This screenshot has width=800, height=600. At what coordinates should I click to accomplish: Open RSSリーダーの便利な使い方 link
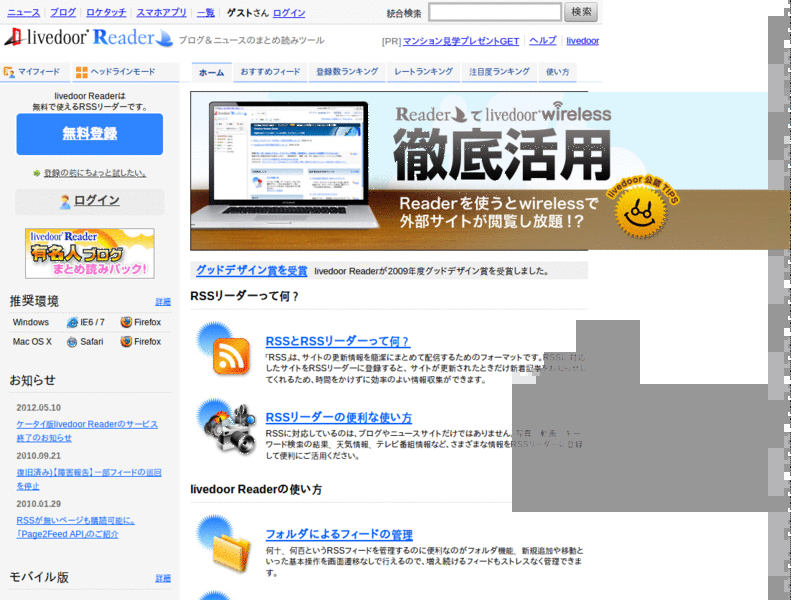(x=339, y=417)
